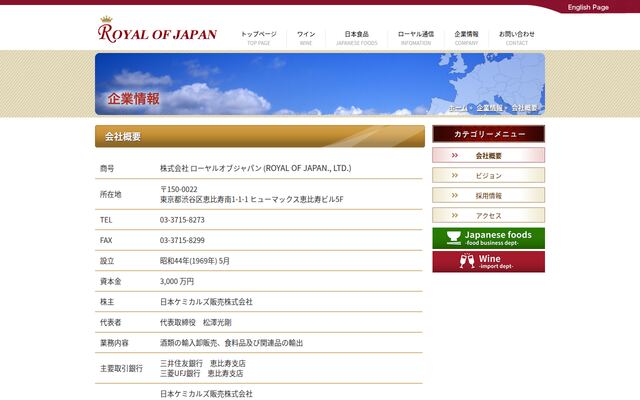This screenshot has width=640, height=400.
Task: Open the ローヤル通信 navigation item
Action: [x=416, y=38]
